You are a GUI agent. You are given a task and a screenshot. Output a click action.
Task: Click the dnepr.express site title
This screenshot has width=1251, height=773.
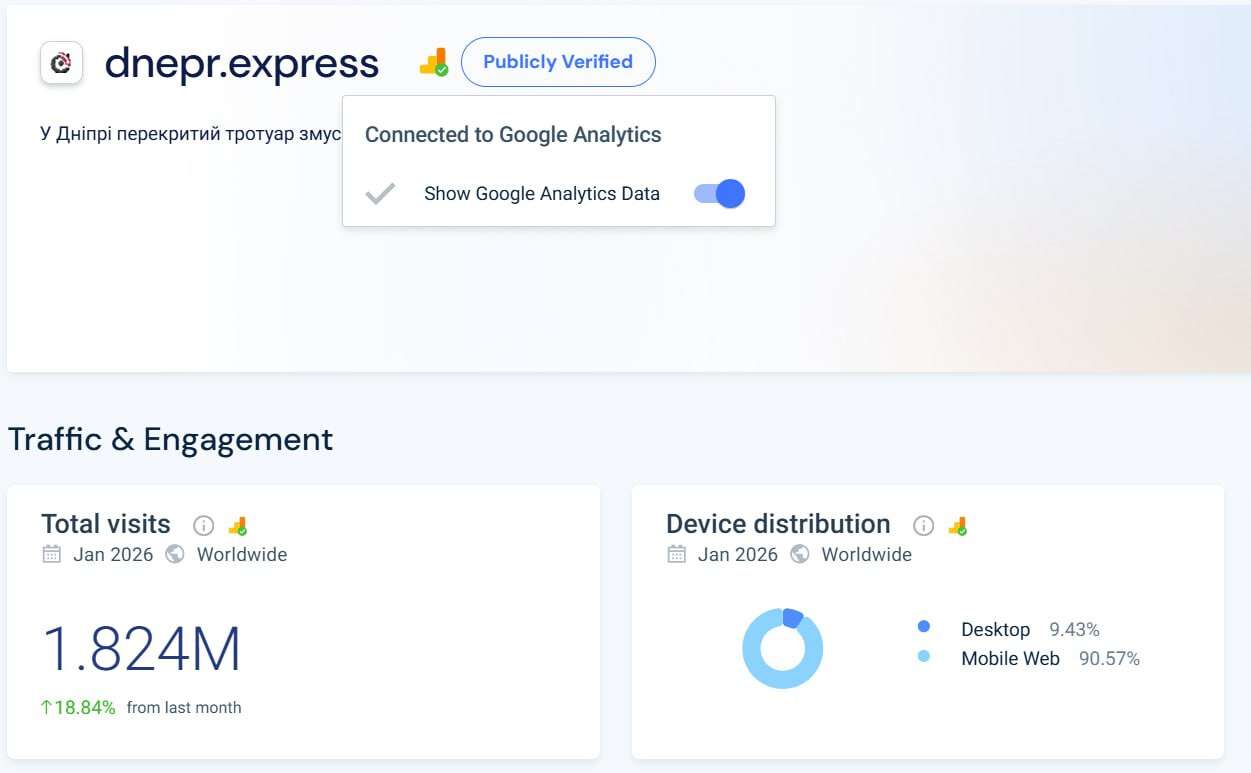click(242, 63)
